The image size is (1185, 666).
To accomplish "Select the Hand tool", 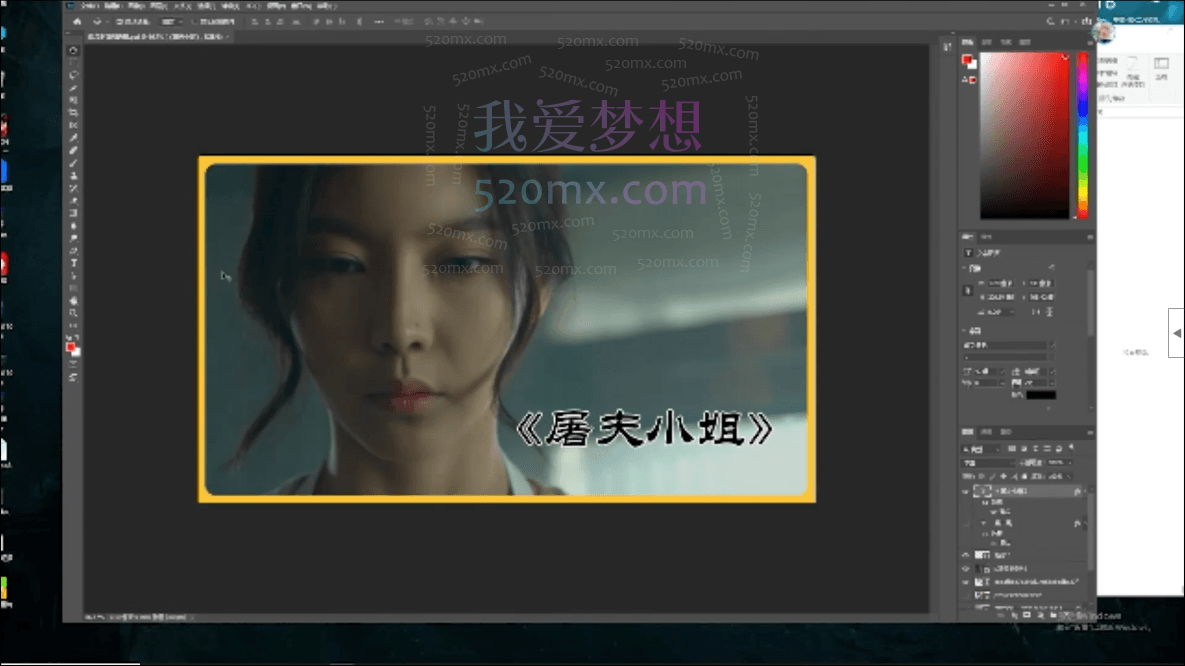I will [73, 300].
